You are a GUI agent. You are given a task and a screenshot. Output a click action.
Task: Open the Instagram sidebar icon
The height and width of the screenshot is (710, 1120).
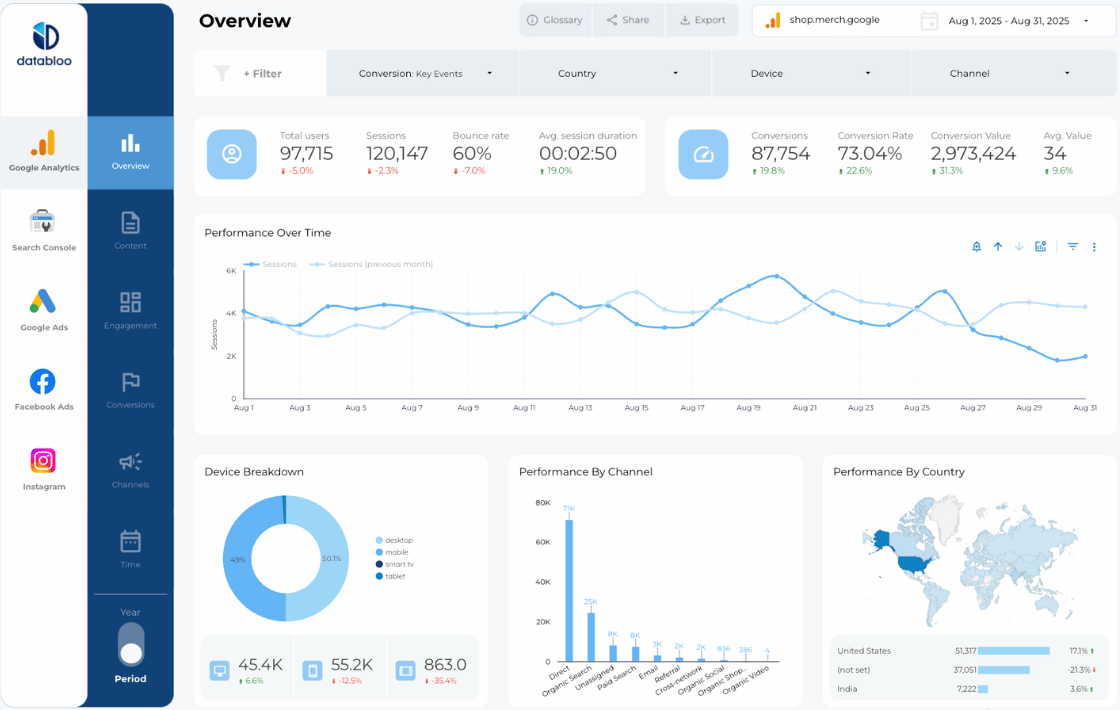click(43, 468)
